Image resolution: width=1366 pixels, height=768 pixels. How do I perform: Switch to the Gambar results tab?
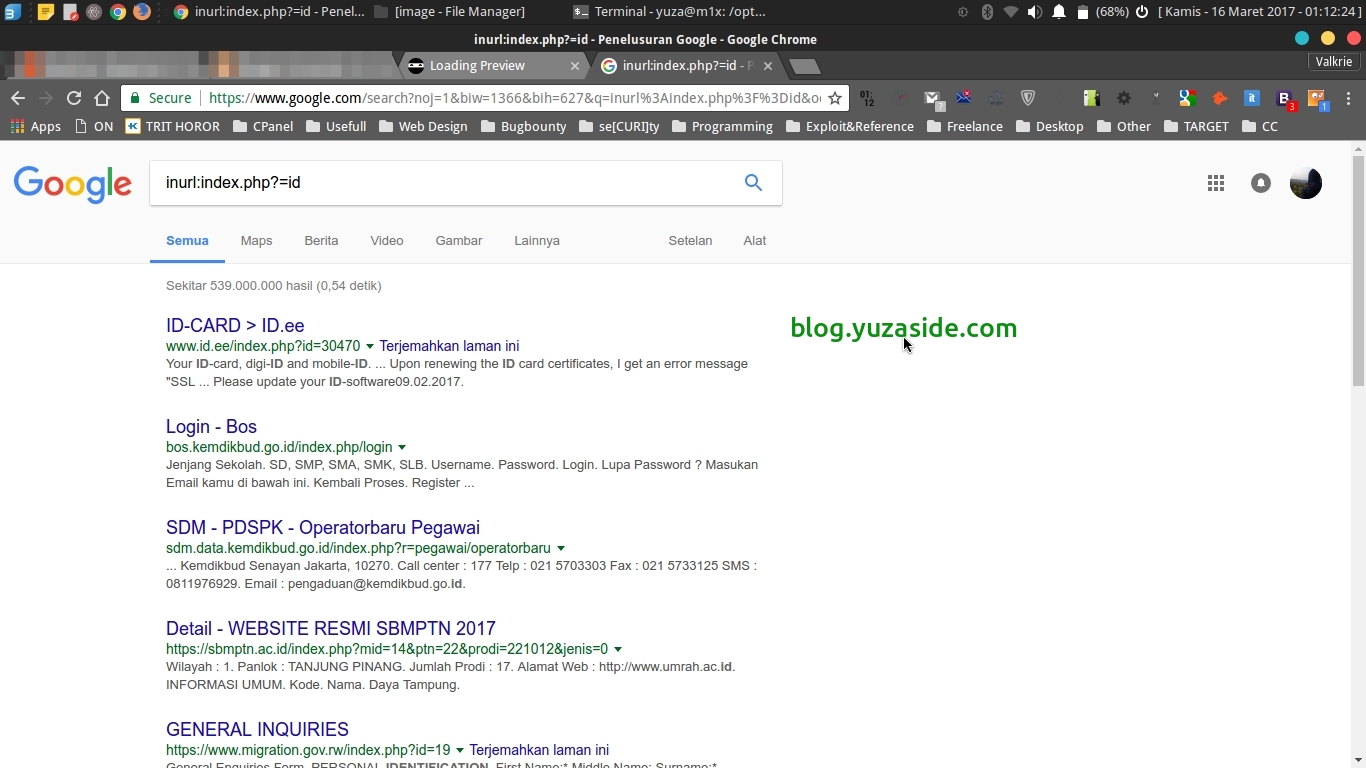click(x=459, y=241)
